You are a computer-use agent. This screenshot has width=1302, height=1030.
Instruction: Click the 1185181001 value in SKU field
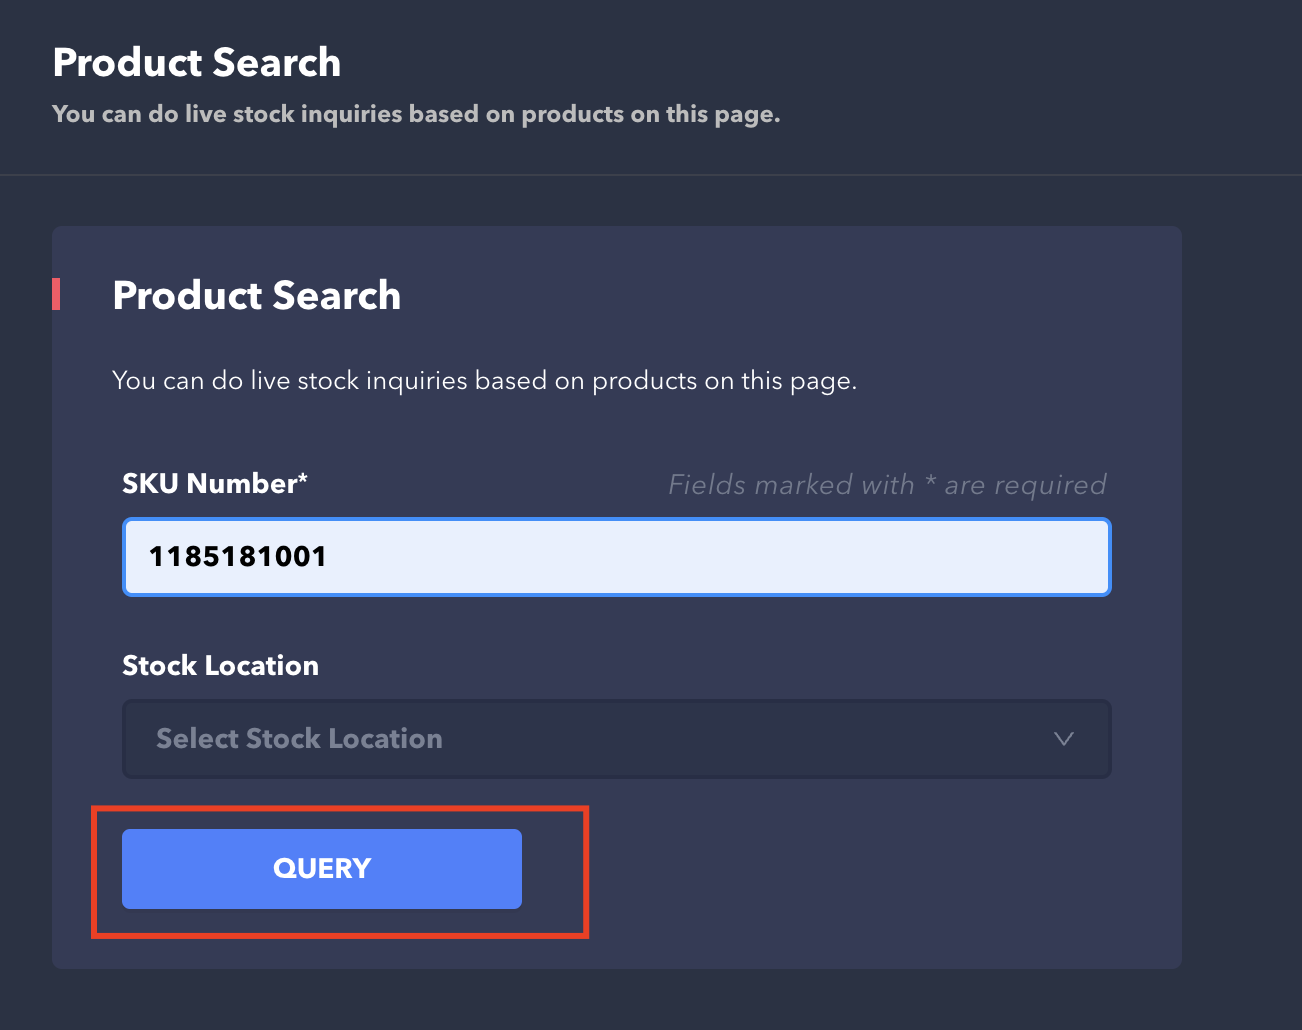pyautogui.click(x=238, y=557)
